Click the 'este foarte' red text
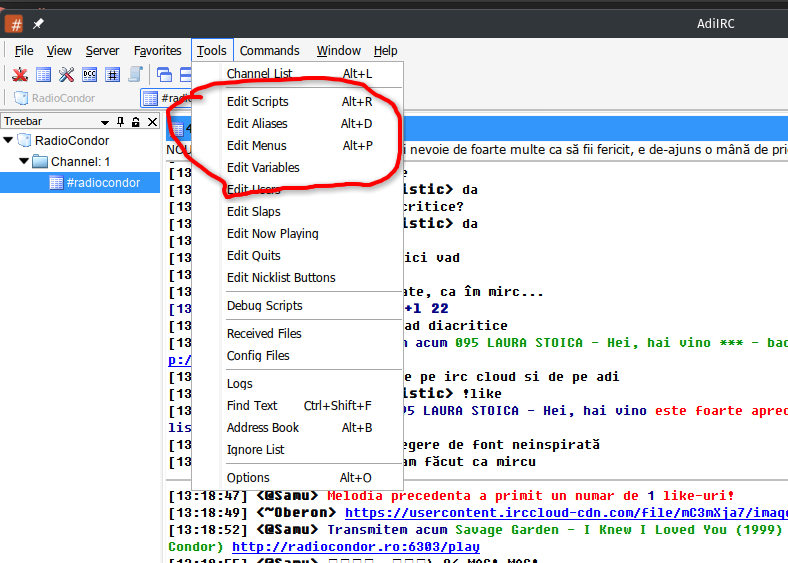The image size is (788, 563). (699, 411)
